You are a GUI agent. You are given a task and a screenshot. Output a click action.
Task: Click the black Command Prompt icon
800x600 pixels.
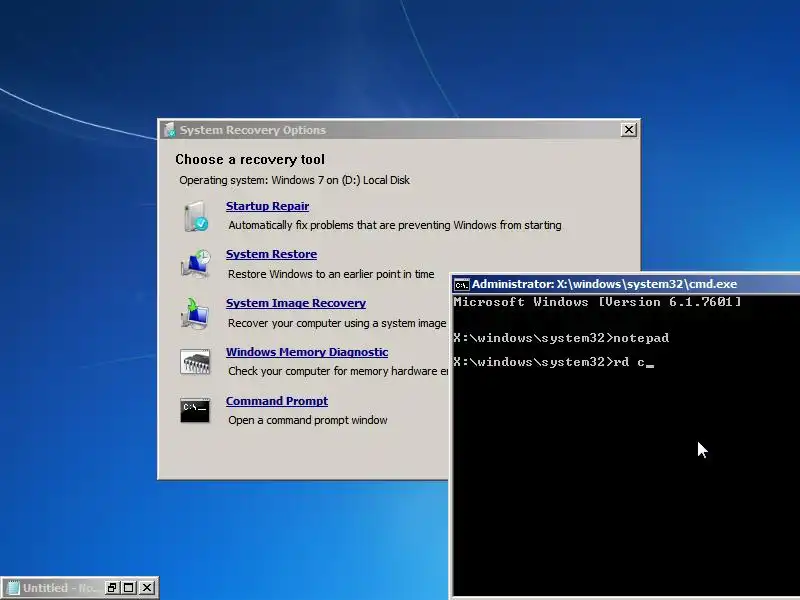[195, 410]
